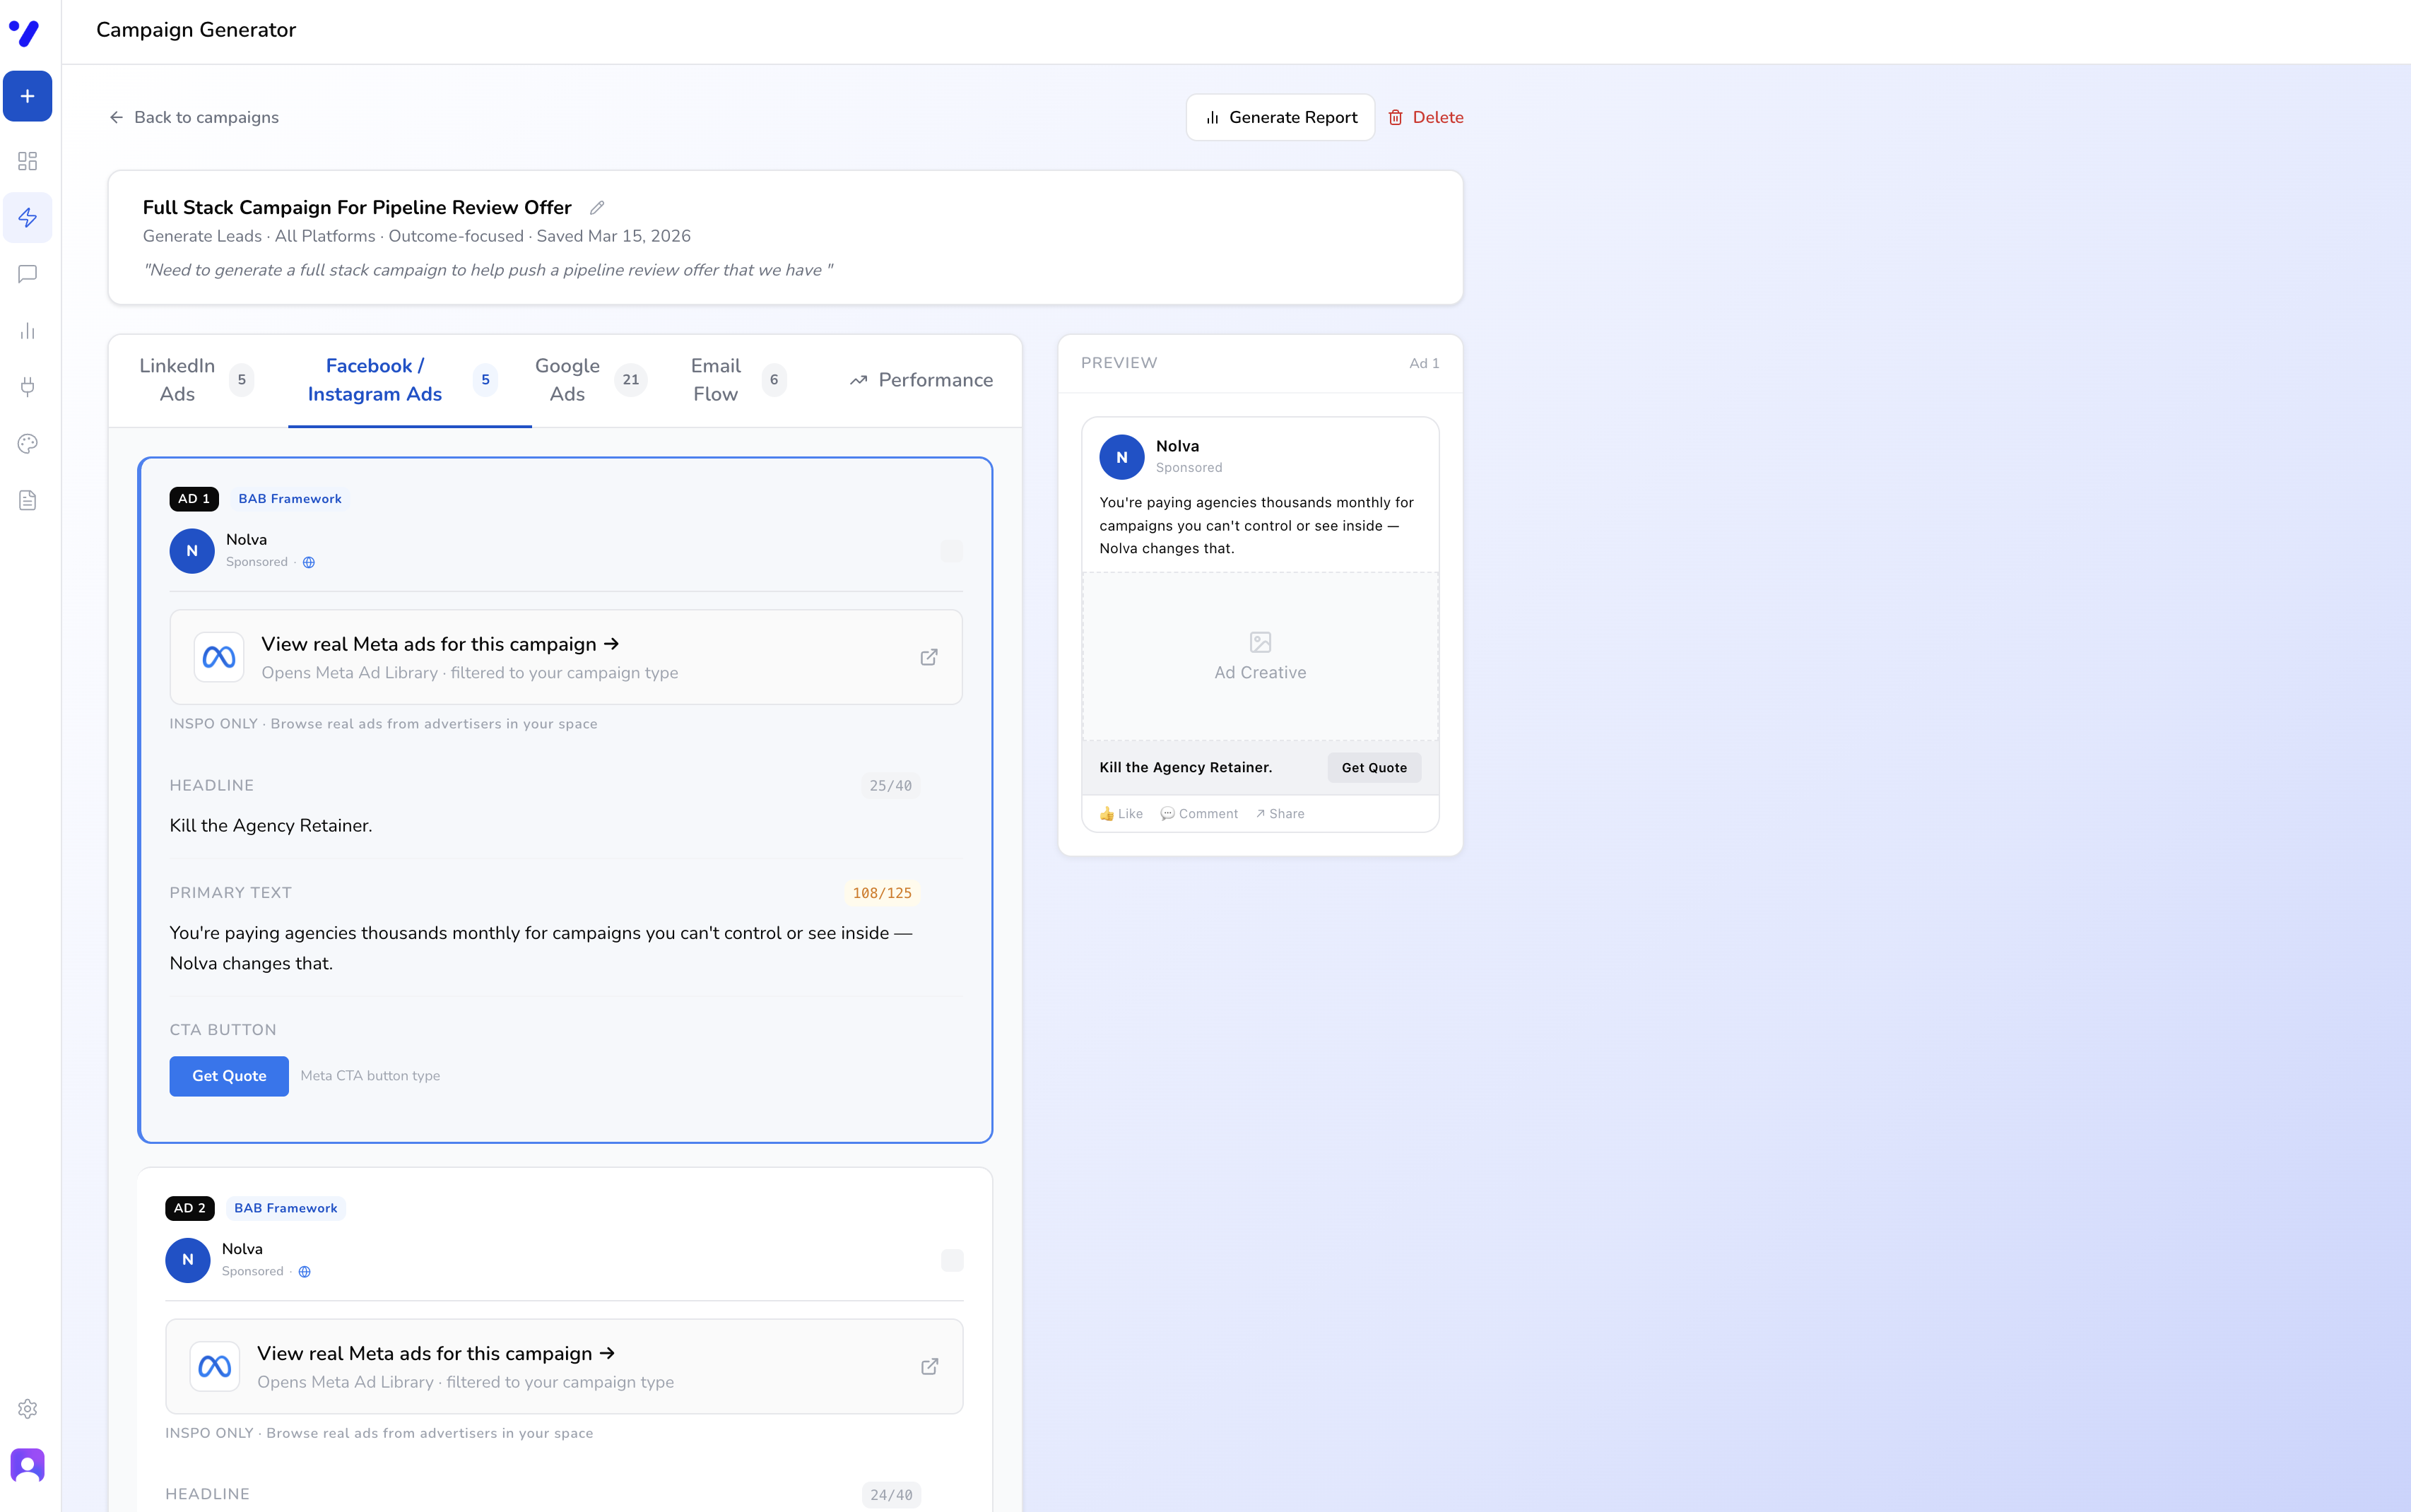Click the Generate Report button
The height and width of the screenshot is (1512, 2411).
pyautogui.click(x=1280, y=117)
